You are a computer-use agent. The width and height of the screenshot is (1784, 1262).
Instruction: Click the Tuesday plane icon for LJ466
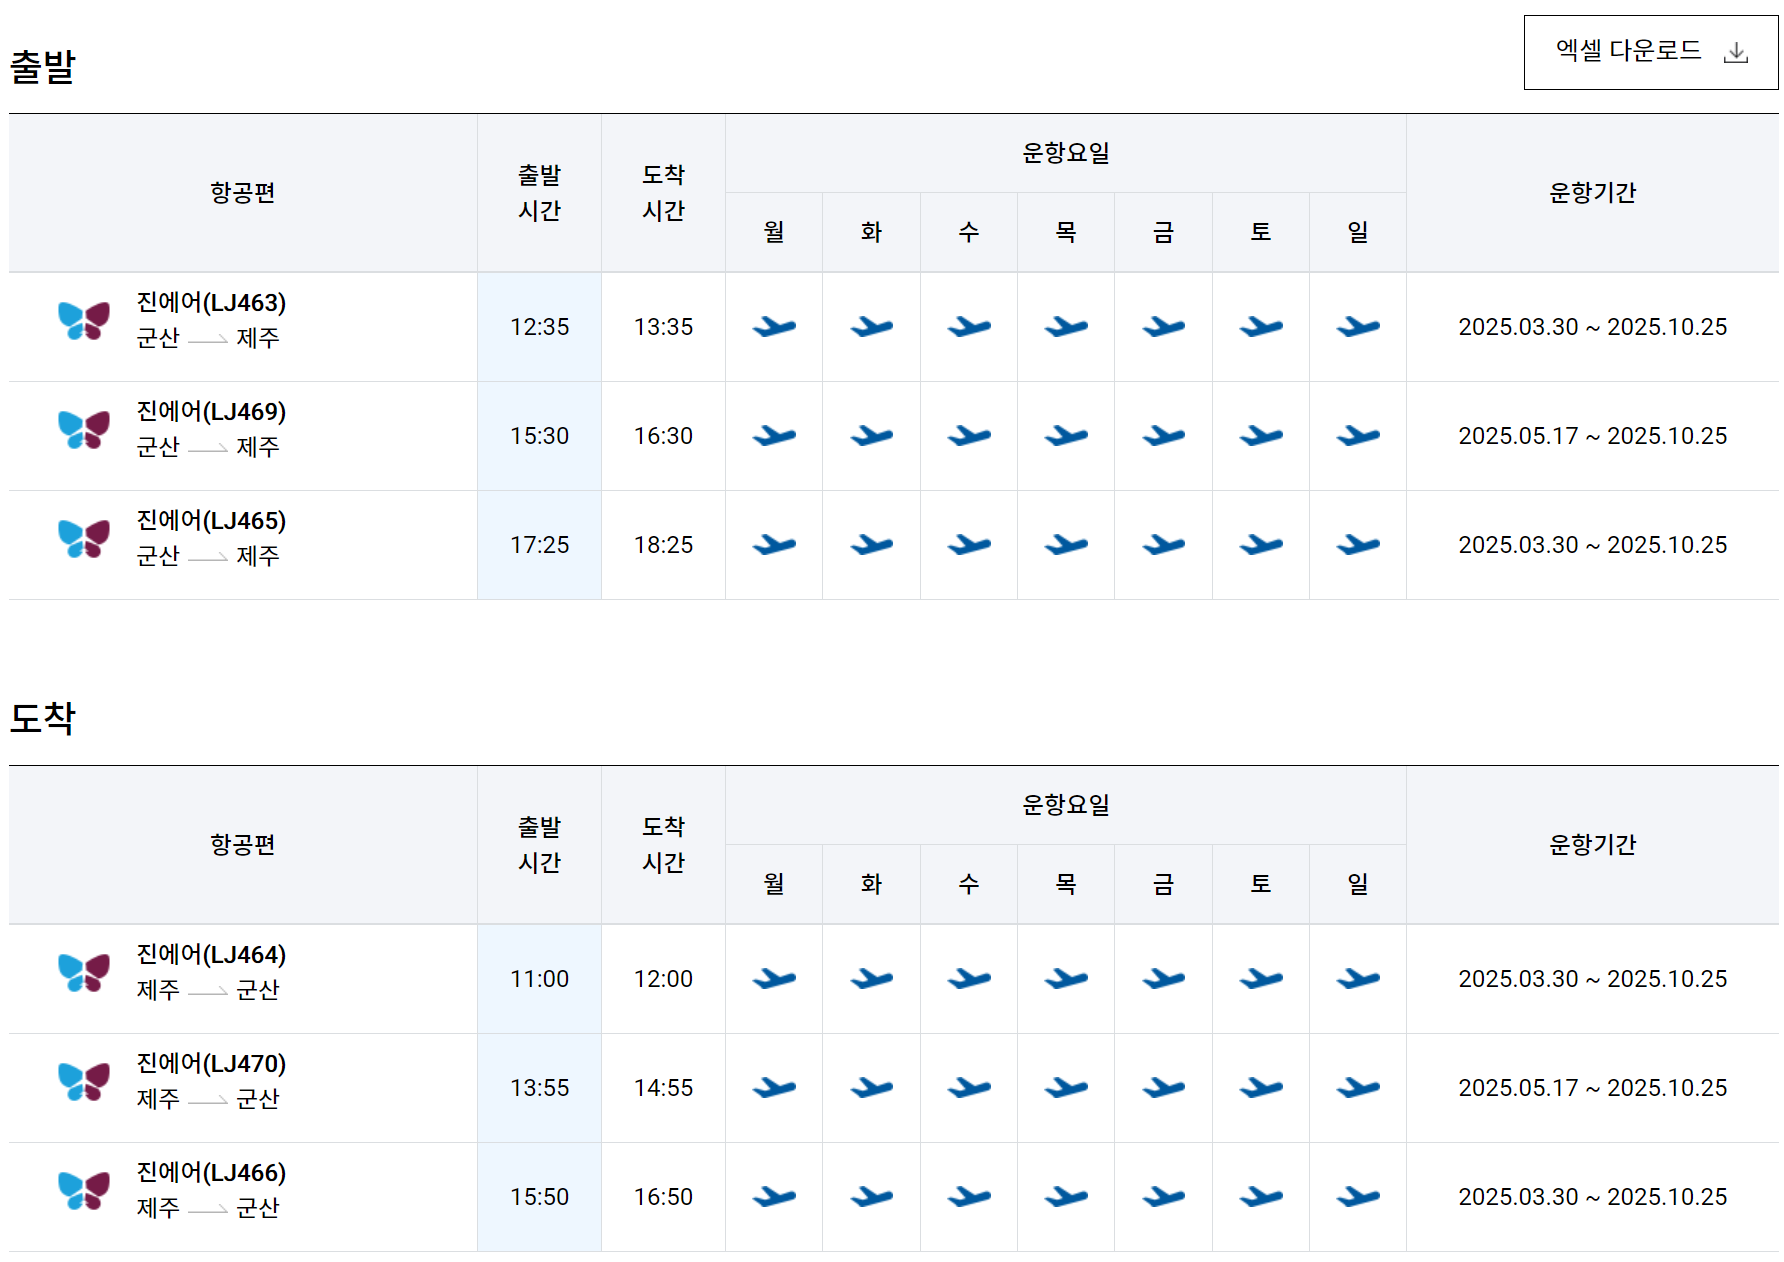(872, 1196)
